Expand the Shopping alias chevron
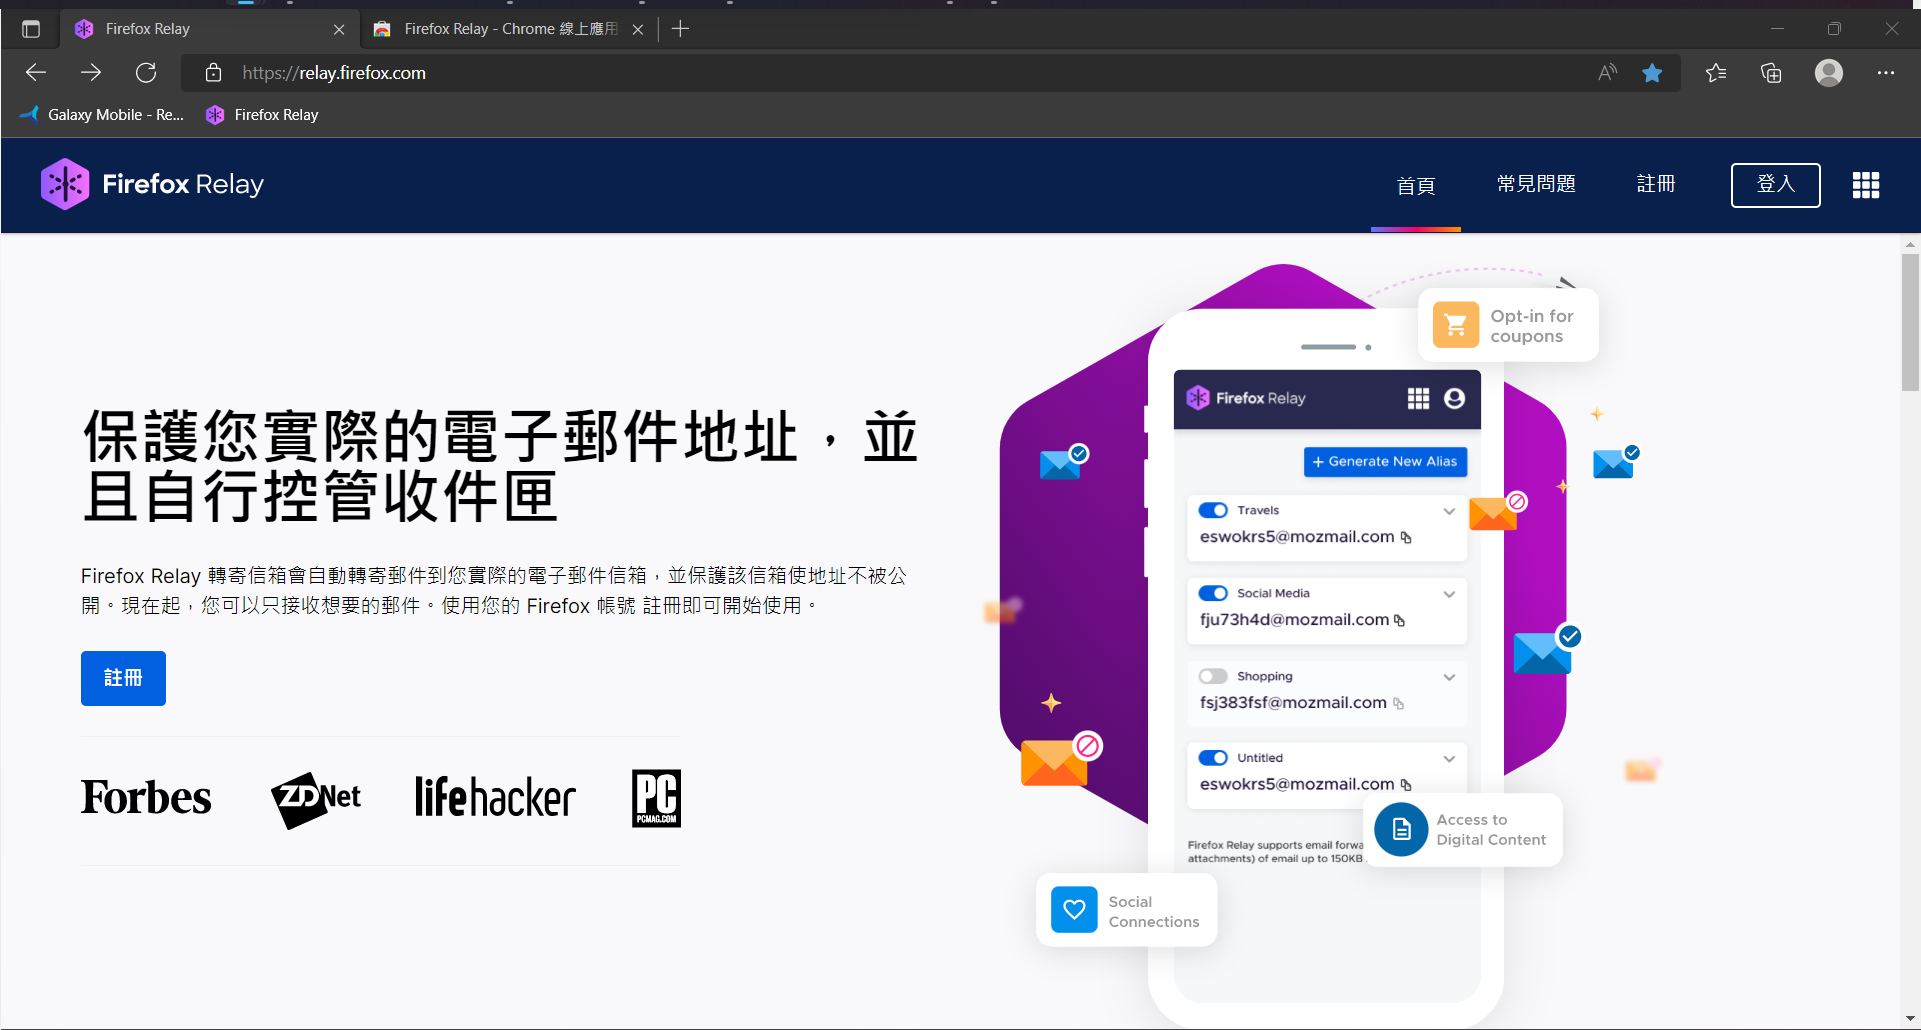 (x=1449, y=677)
